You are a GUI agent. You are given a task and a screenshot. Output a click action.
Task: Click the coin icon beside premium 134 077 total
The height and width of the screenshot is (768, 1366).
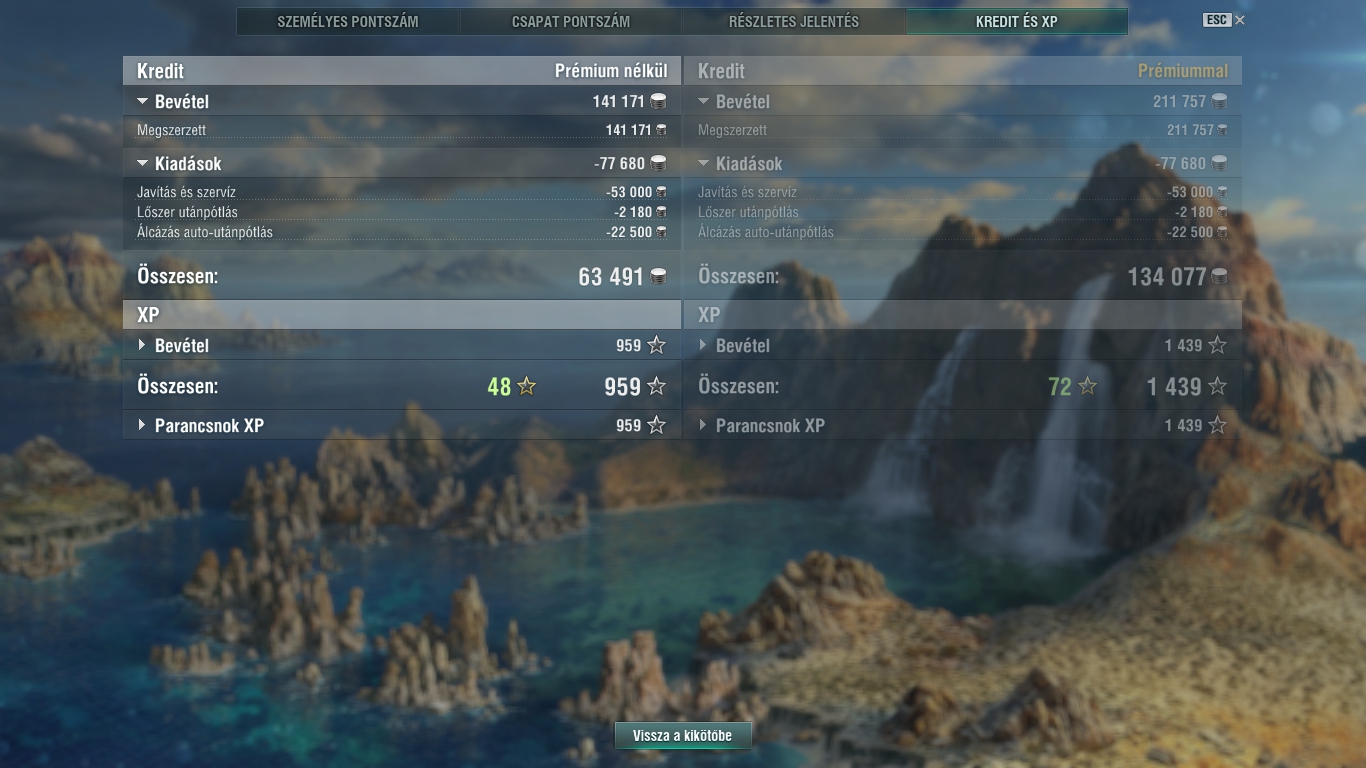1219,277
